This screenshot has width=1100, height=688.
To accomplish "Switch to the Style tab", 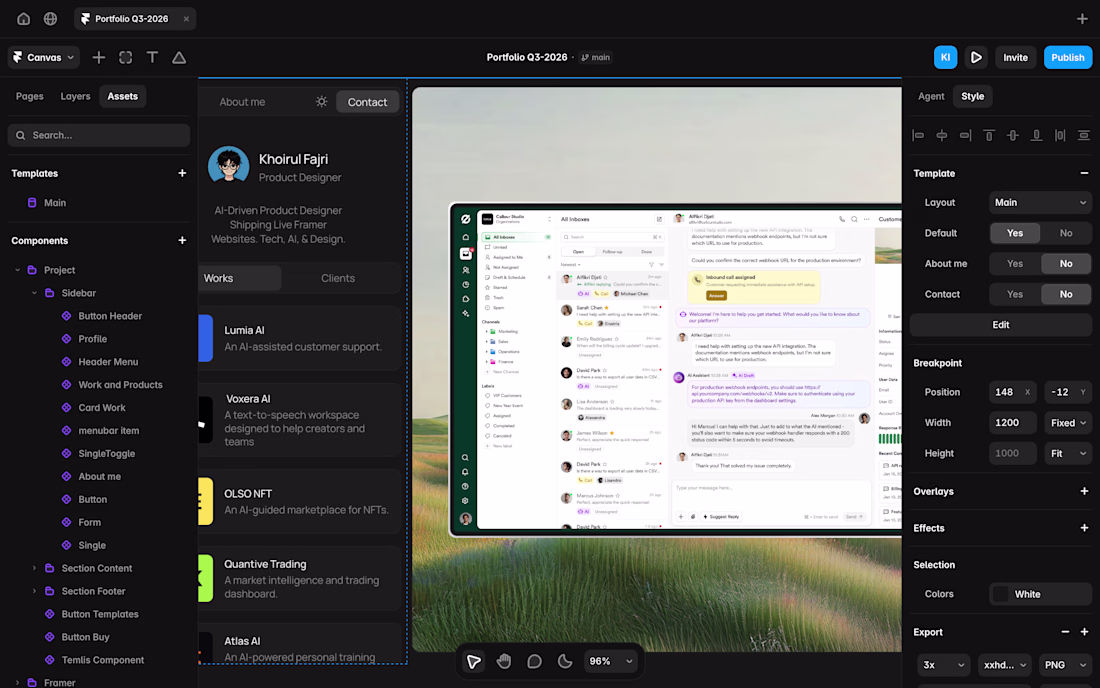I will 972,96.
